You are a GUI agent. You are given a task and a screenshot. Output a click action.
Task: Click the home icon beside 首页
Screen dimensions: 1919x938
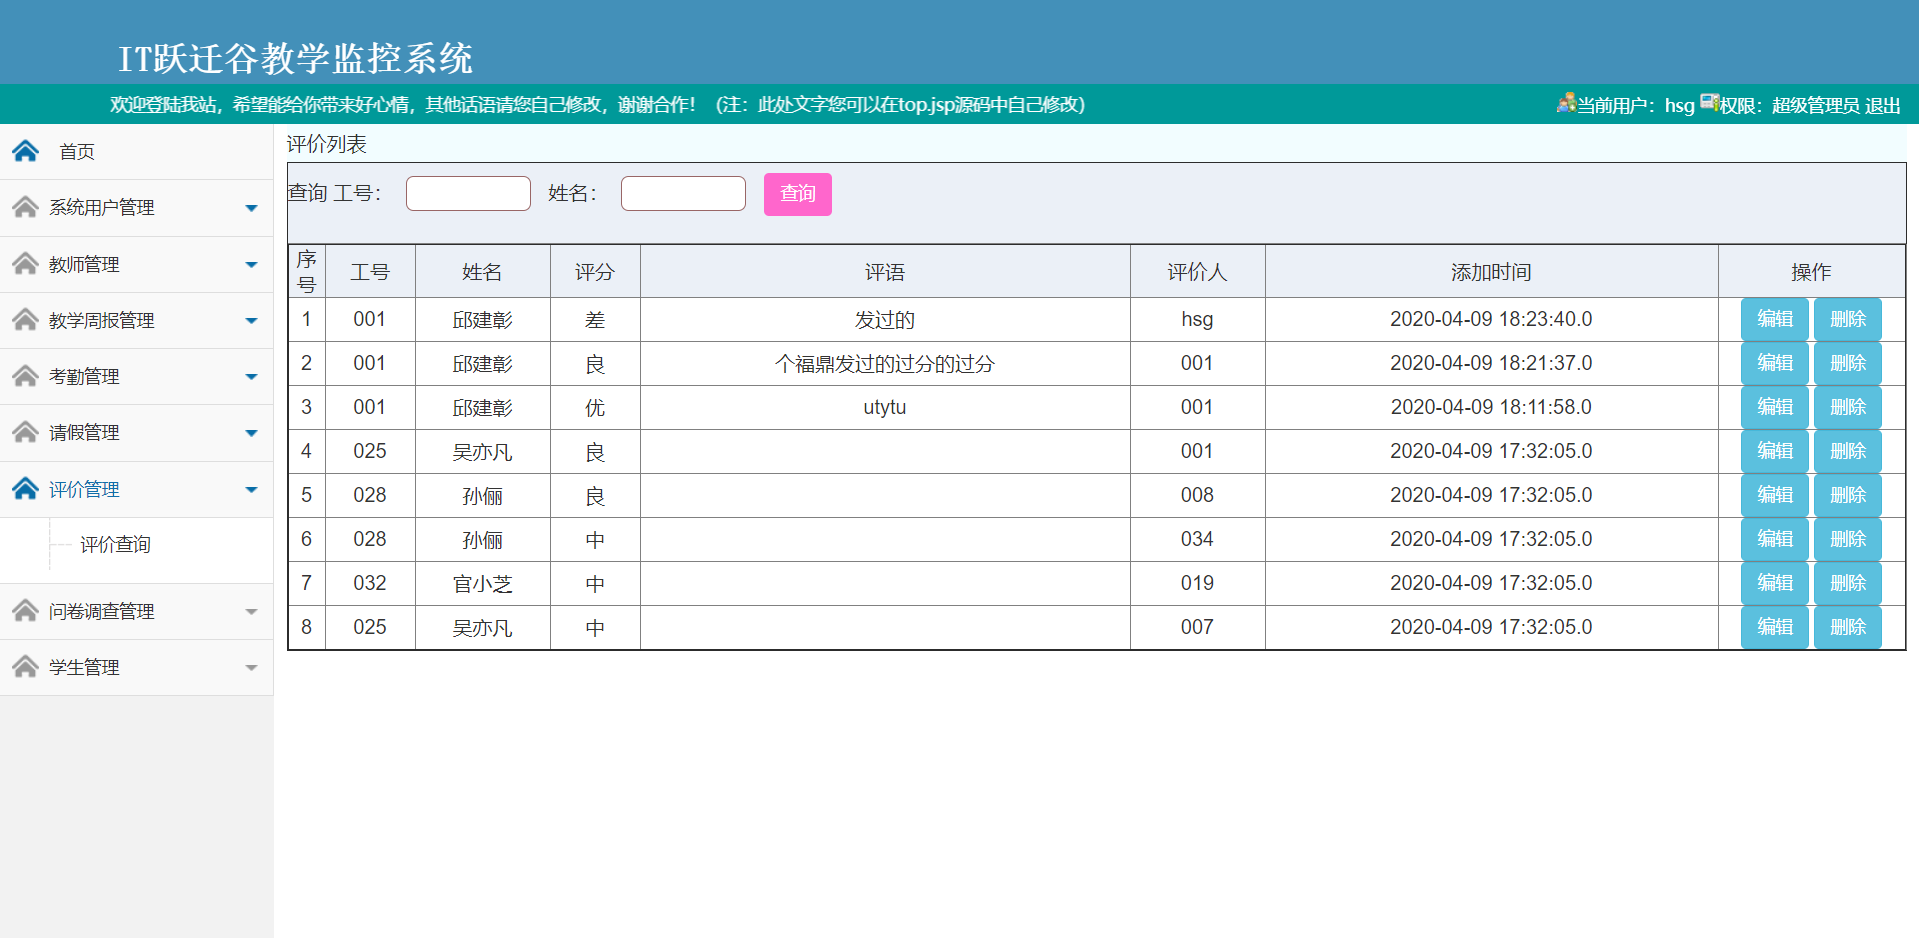pos(25,151)
